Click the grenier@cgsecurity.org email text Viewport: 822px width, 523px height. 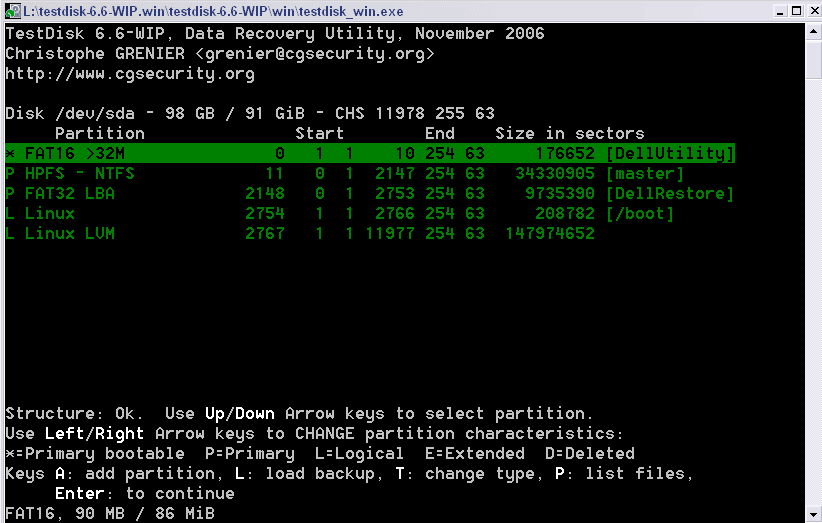315,53
